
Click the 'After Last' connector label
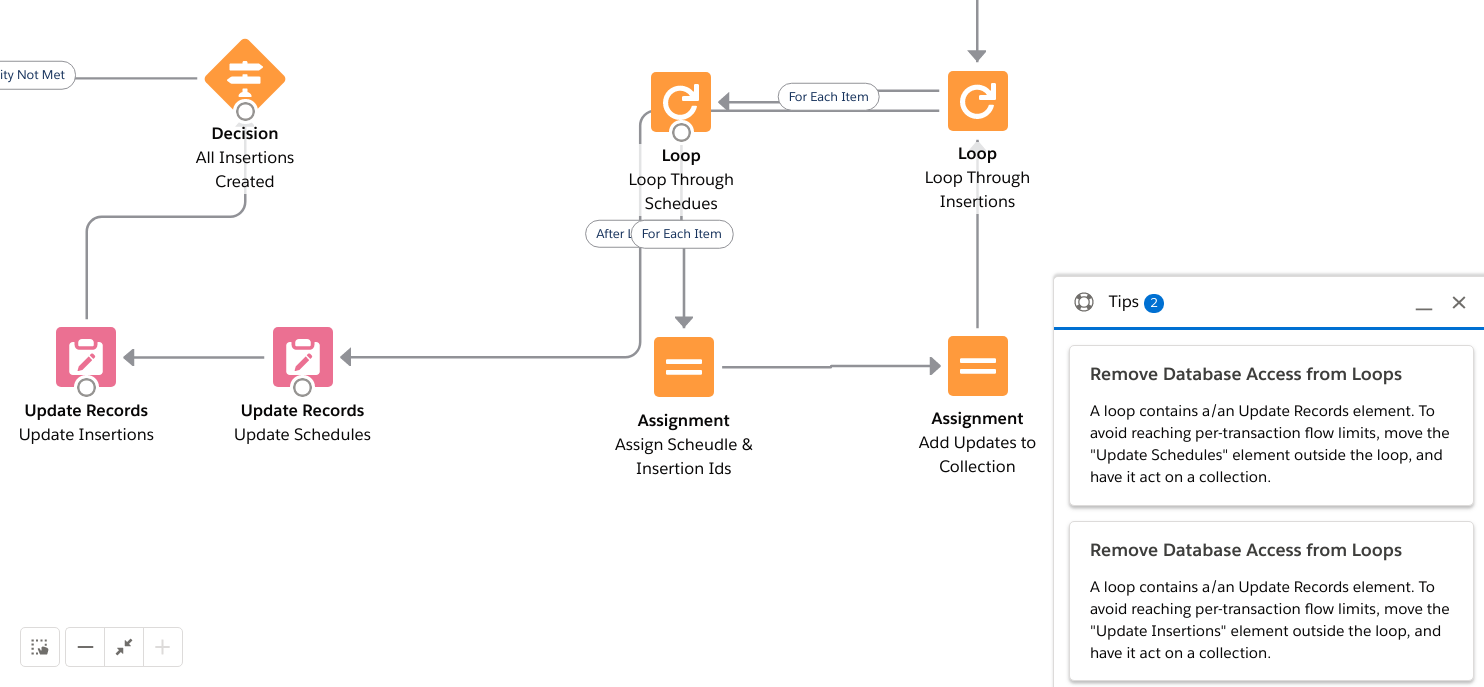tap(609, 234)
